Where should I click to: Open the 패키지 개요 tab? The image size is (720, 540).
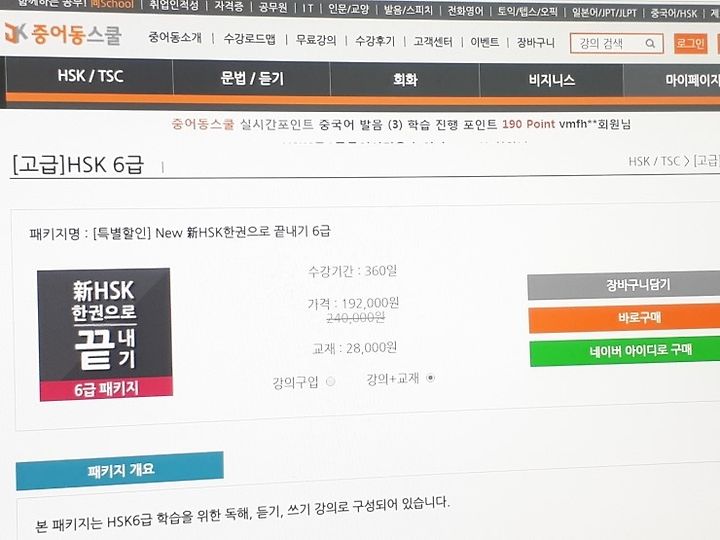[x=120, y=470]
